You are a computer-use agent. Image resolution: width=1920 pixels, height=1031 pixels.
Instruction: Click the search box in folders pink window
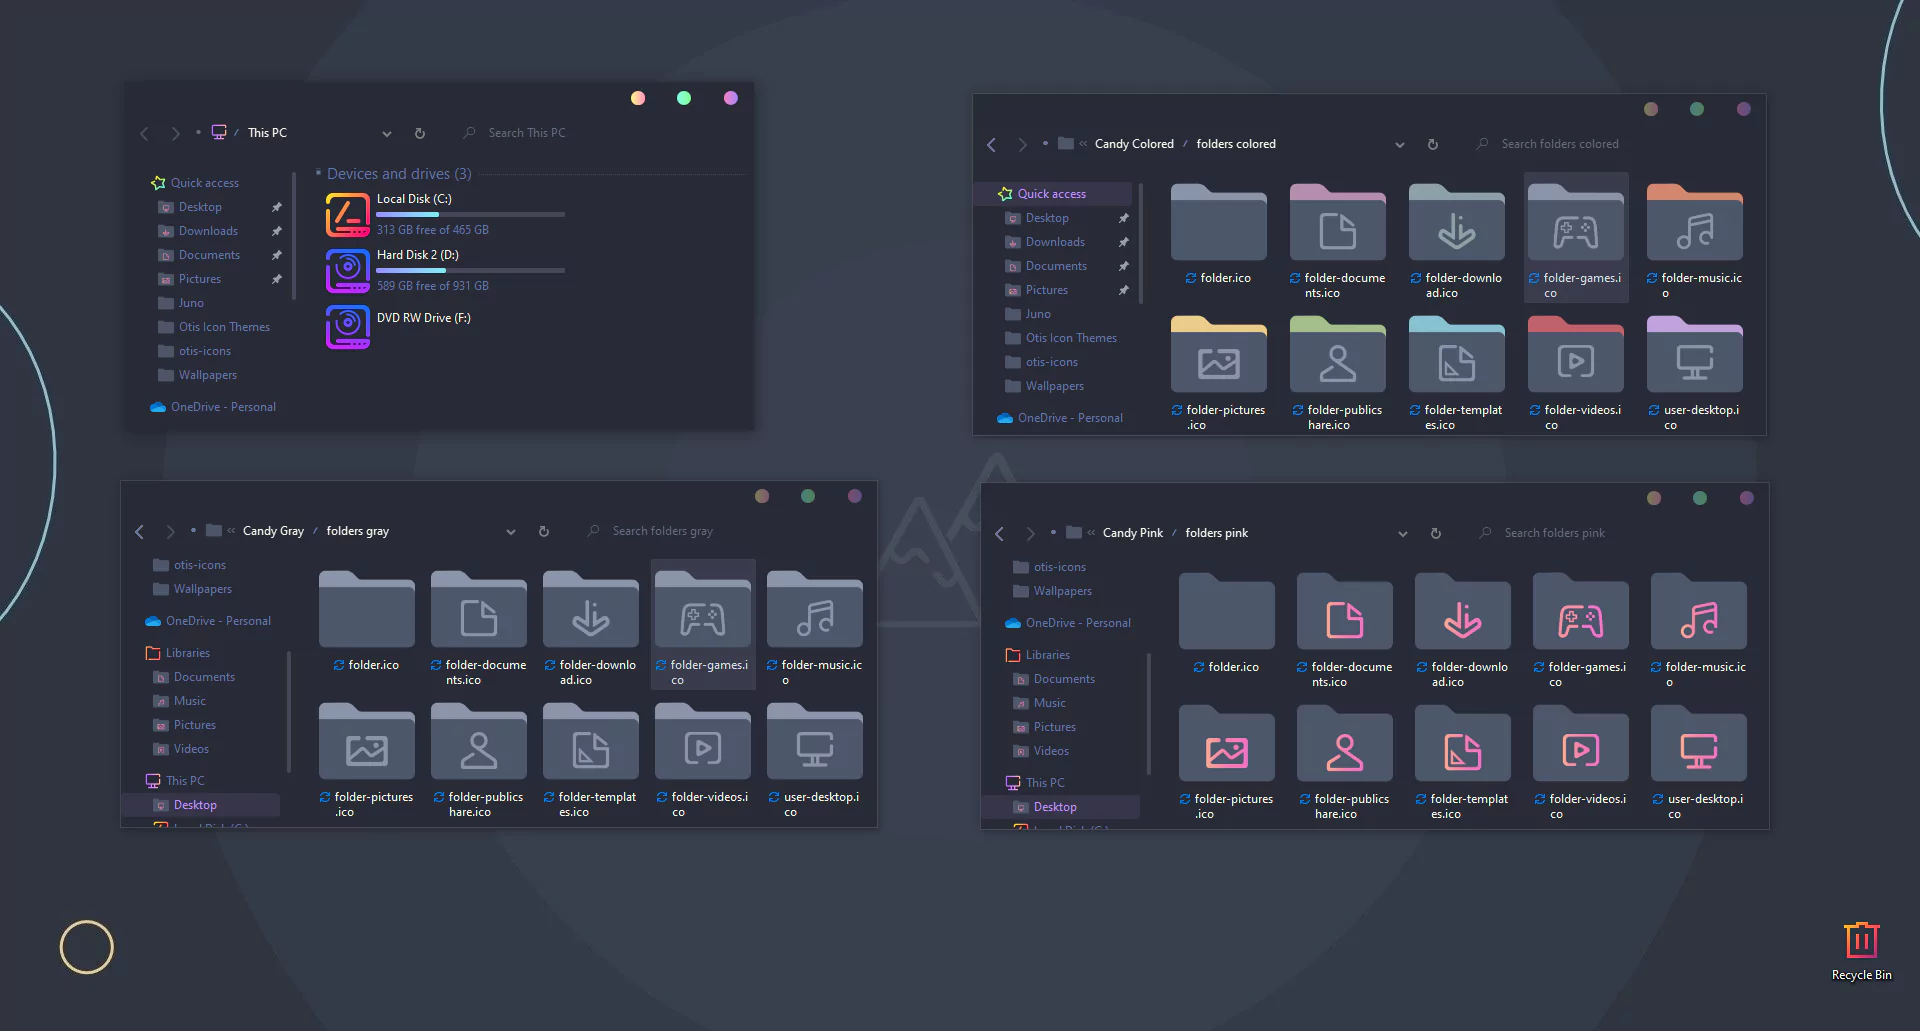coord(1554,533)
